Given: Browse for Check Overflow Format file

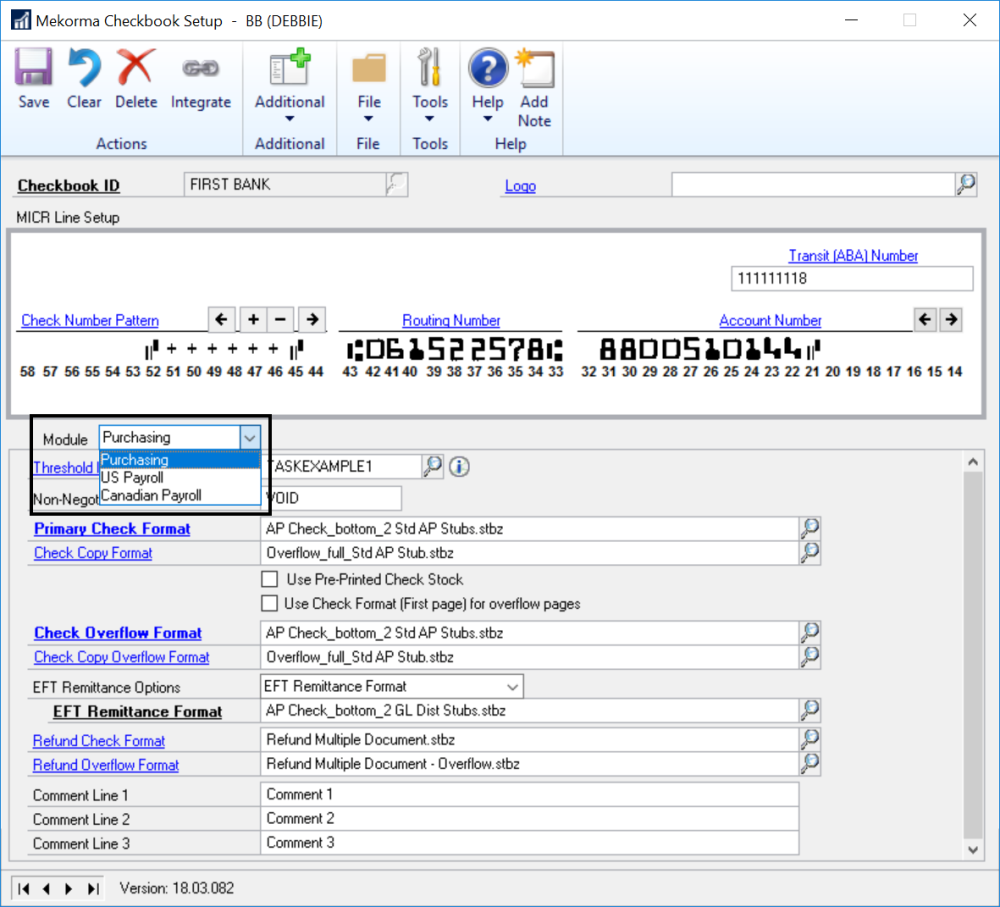Looking at the screenshot, I should (x=810, y=632).
